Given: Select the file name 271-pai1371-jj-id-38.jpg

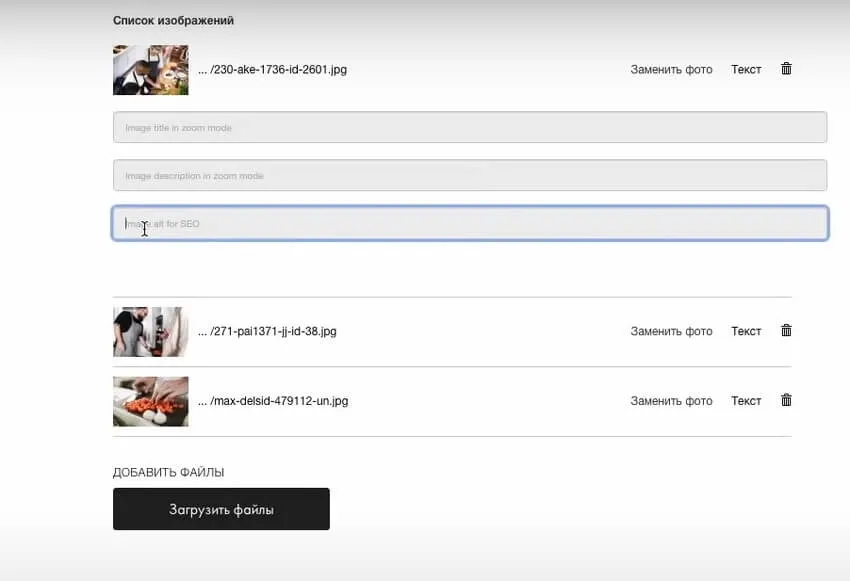Looking at the screenshot, I should coord(267,332).
